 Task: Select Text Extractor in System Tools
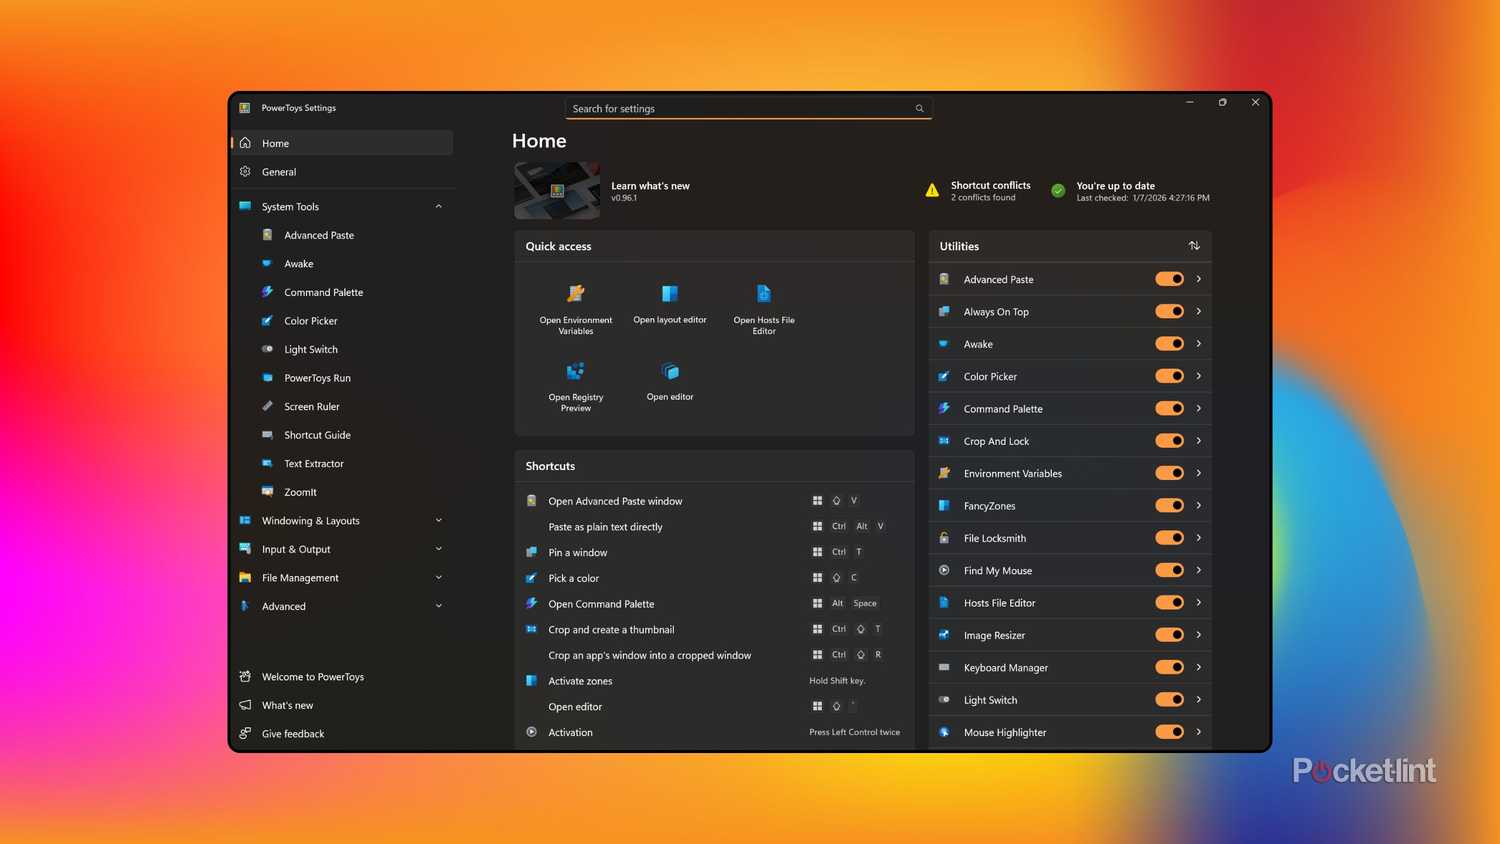click(314, 463)
